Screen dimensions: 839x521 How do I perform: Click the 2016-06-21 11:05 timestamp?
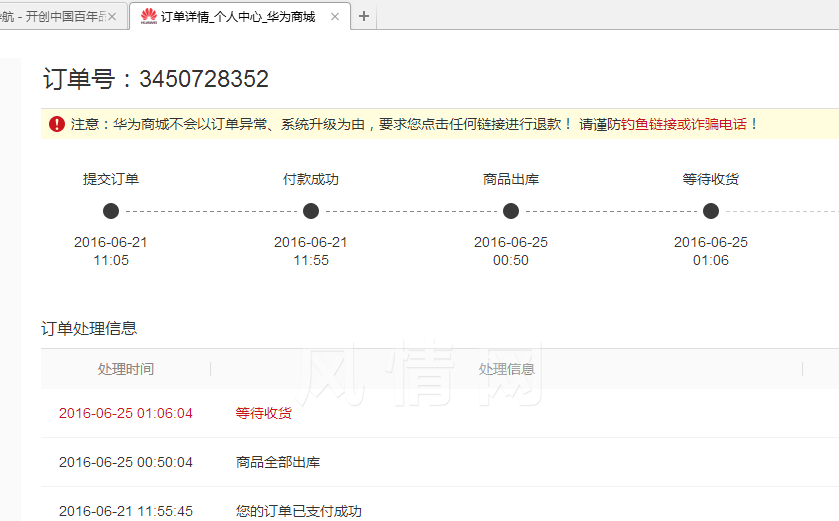pyautogui.click(x=111, y=251)
